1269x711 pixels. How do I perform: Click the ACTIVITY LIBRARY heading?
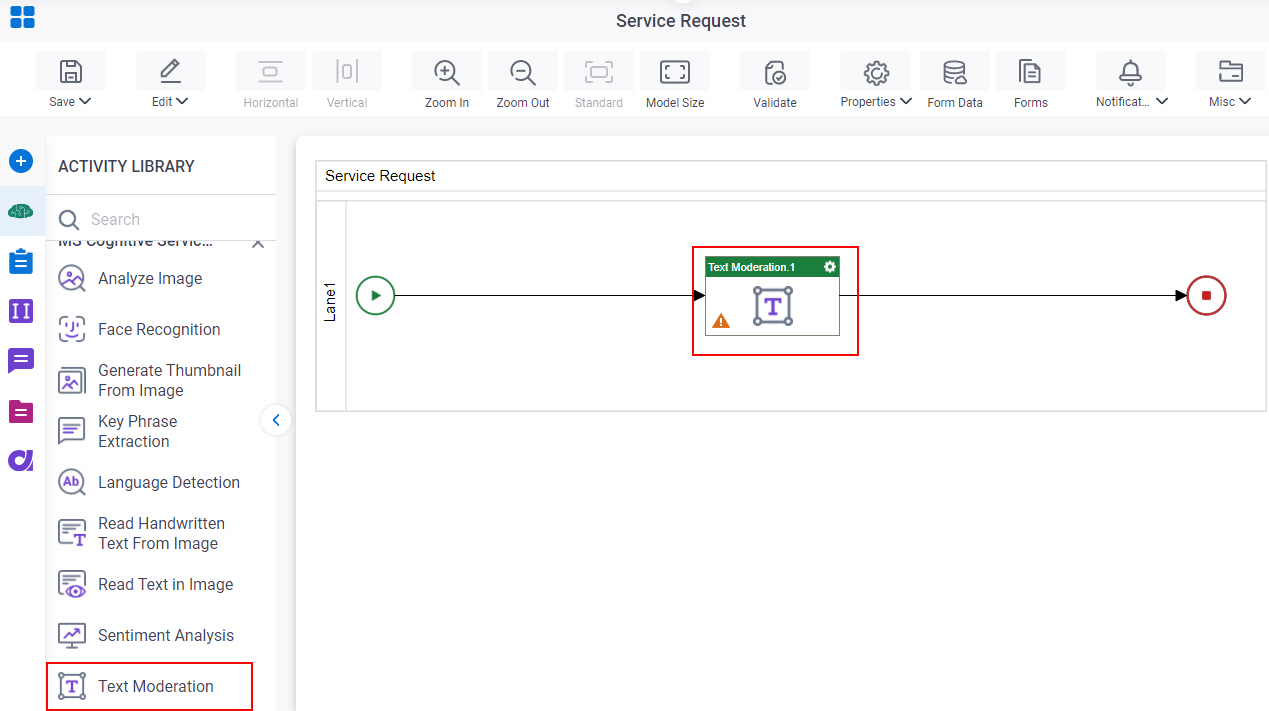click(126, 166)
